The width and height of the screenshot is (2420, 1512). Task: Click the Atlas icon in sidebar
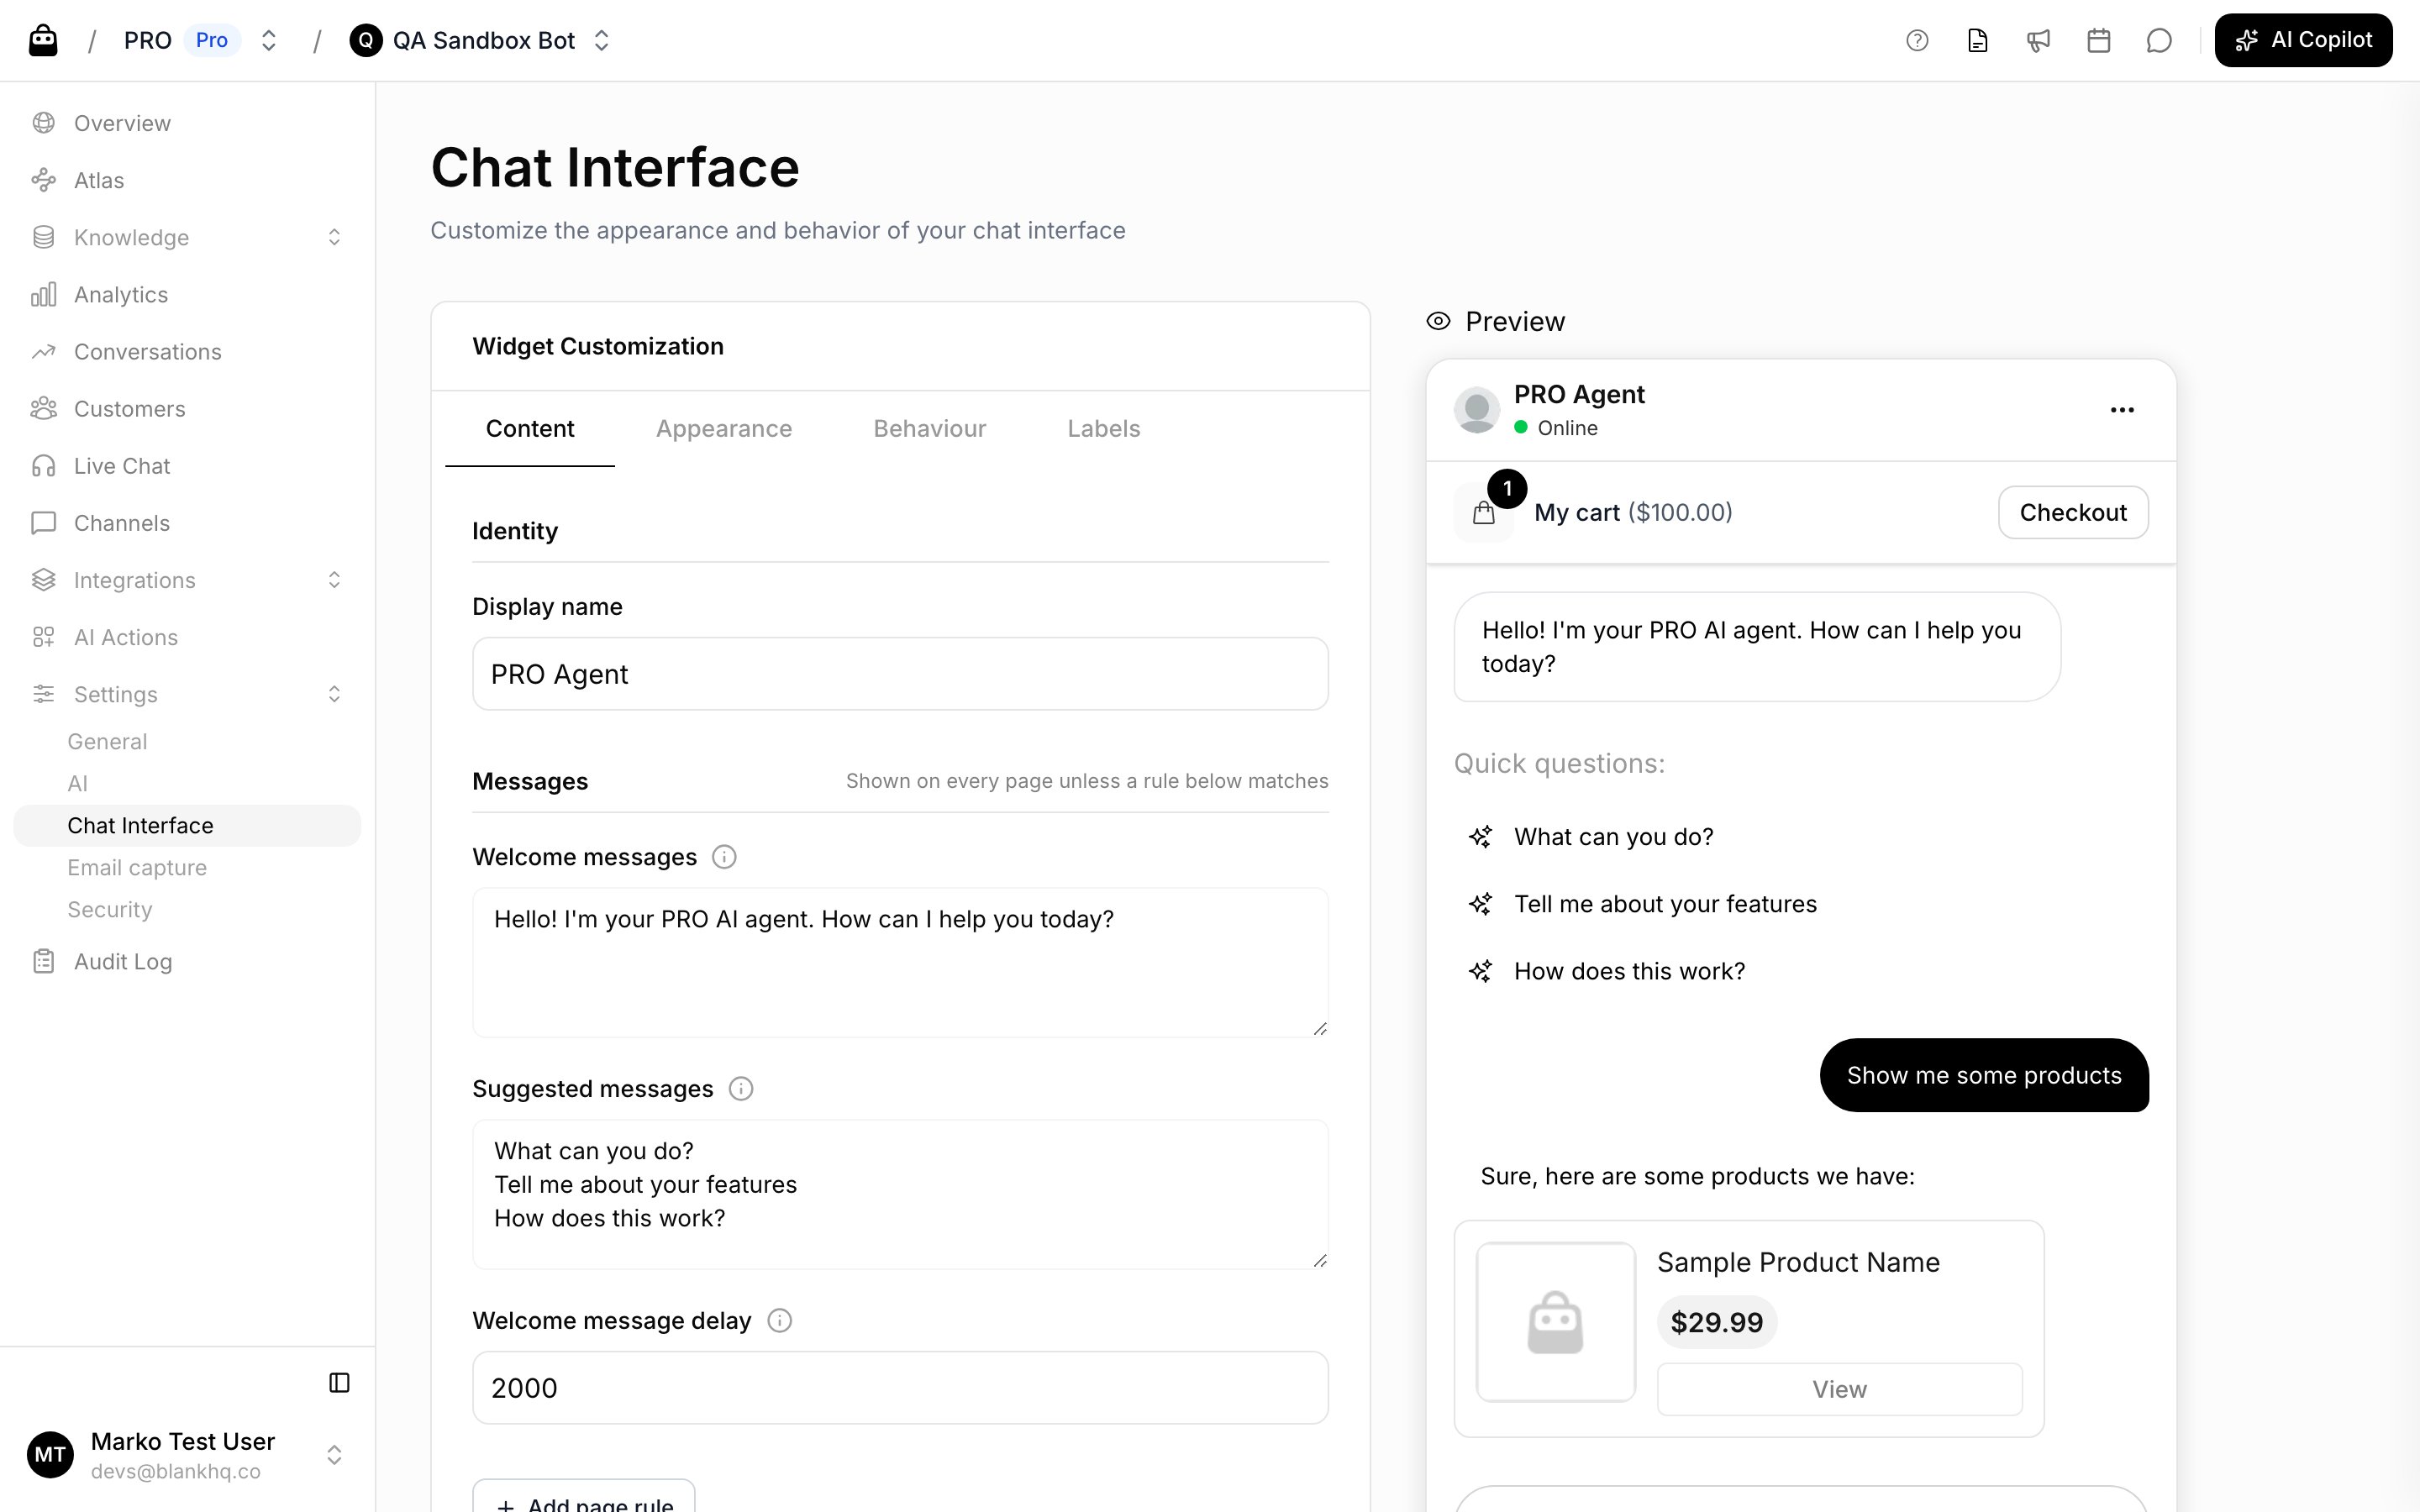click(43, 180)
